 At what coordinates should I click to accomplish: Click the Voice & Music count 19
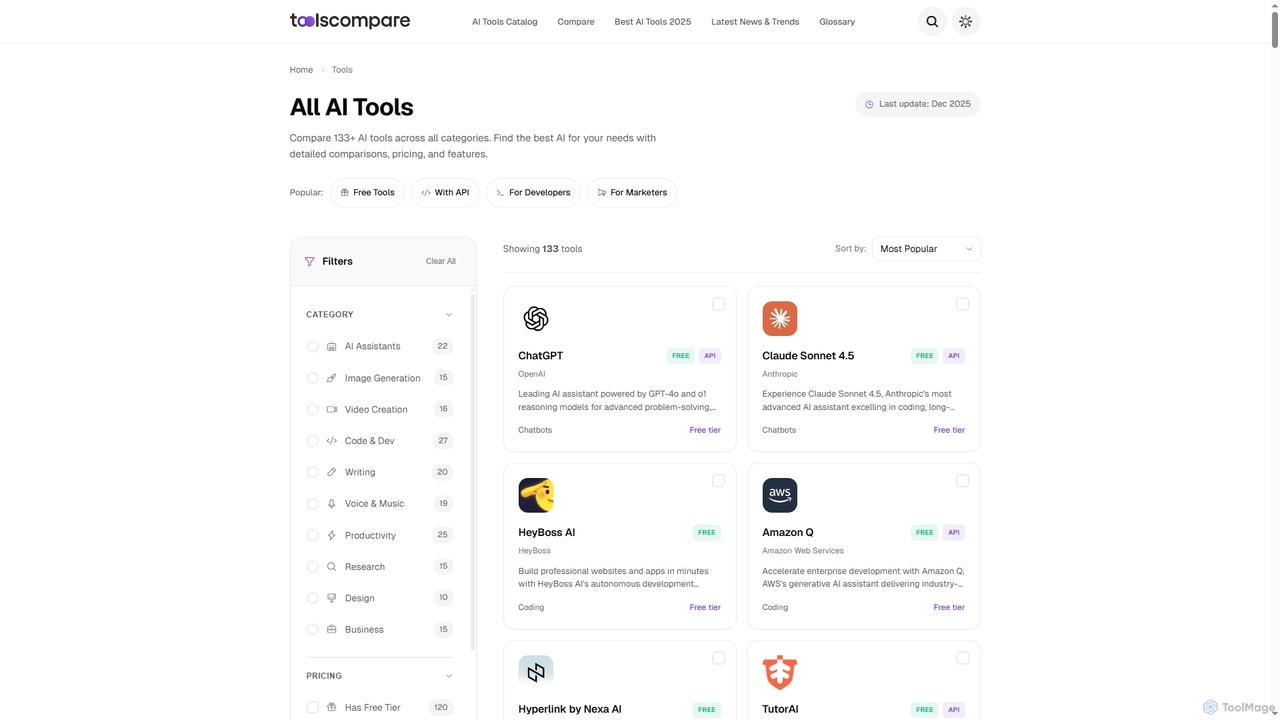[443, 504]
